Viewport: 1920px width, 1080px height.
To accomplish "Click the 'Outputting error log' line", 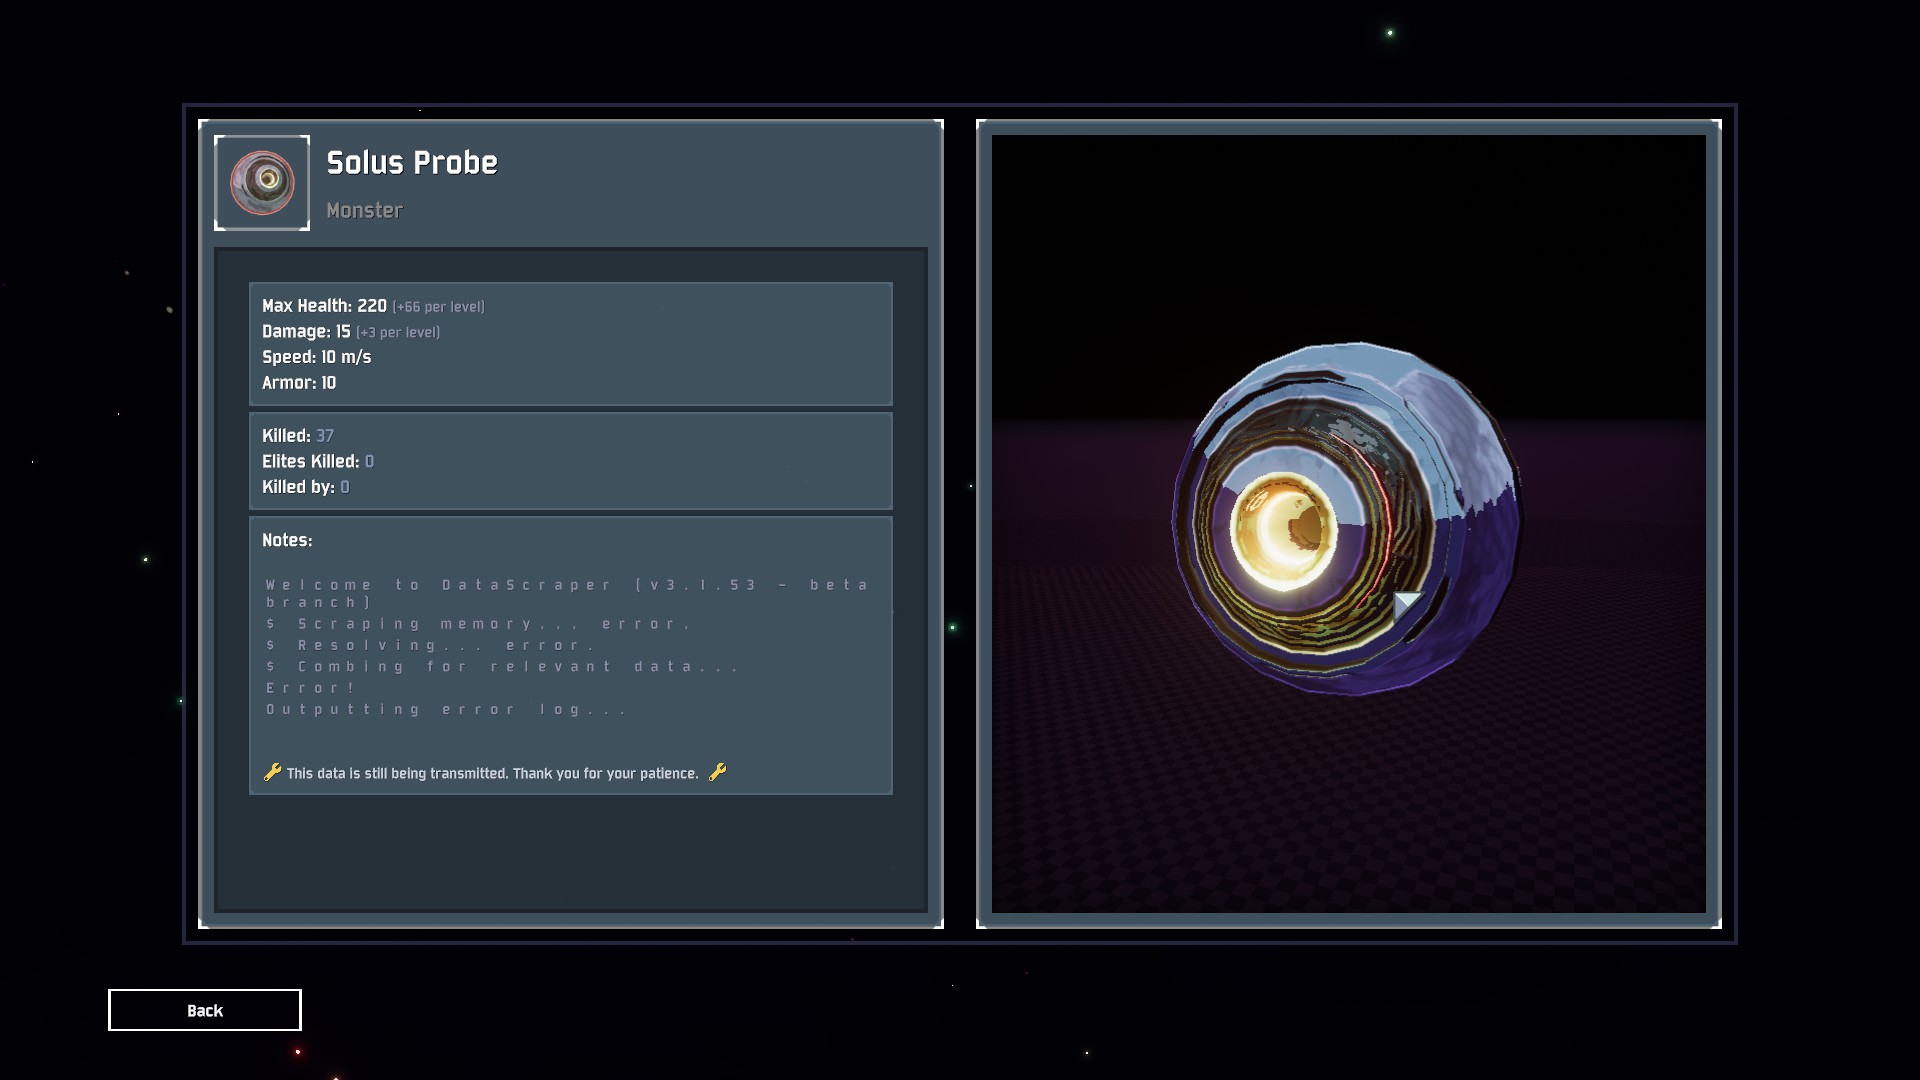I will (446, 710).
